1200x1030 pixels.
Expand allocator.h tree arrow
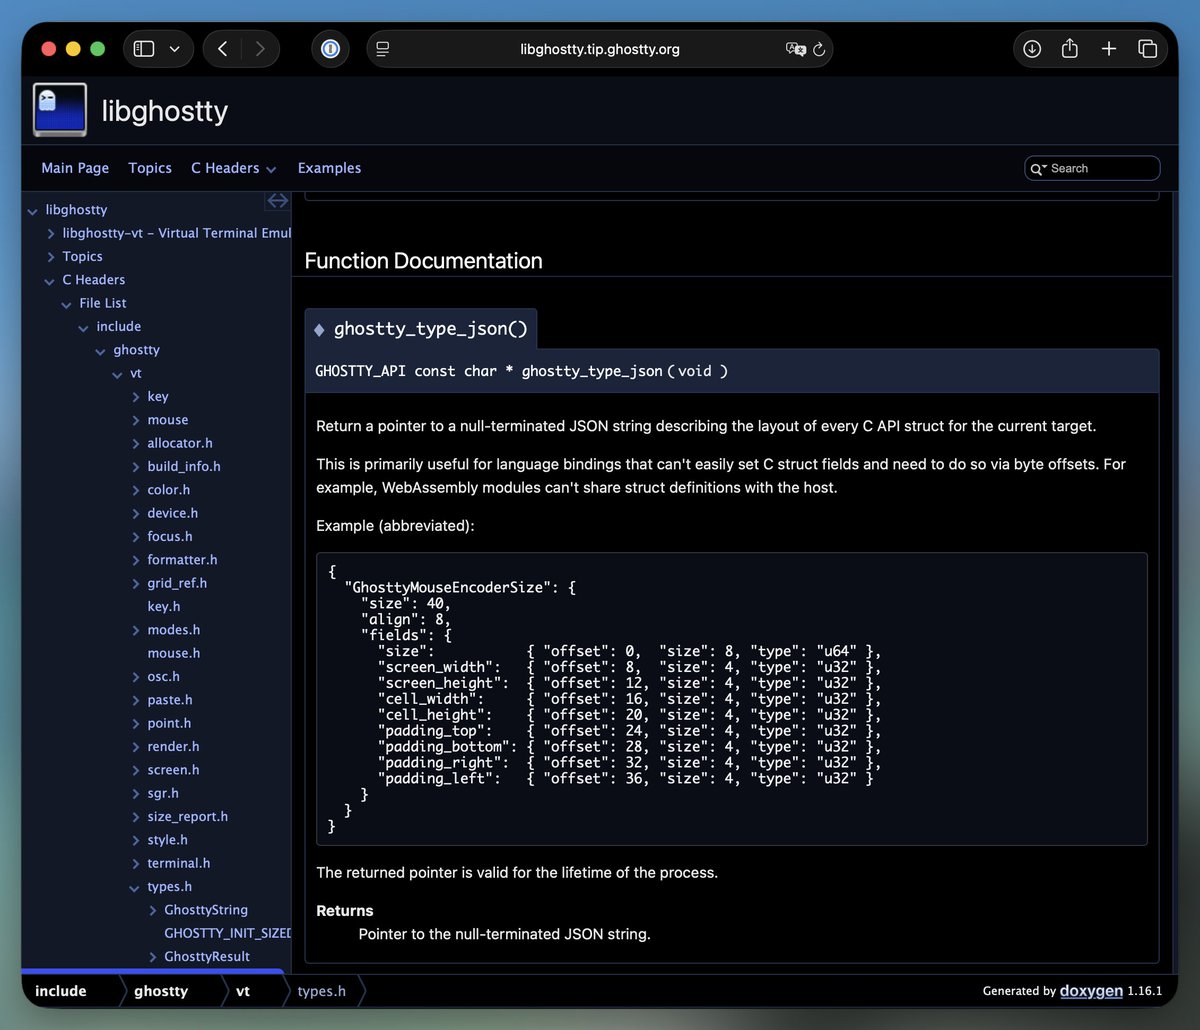[x=136, y=443]
